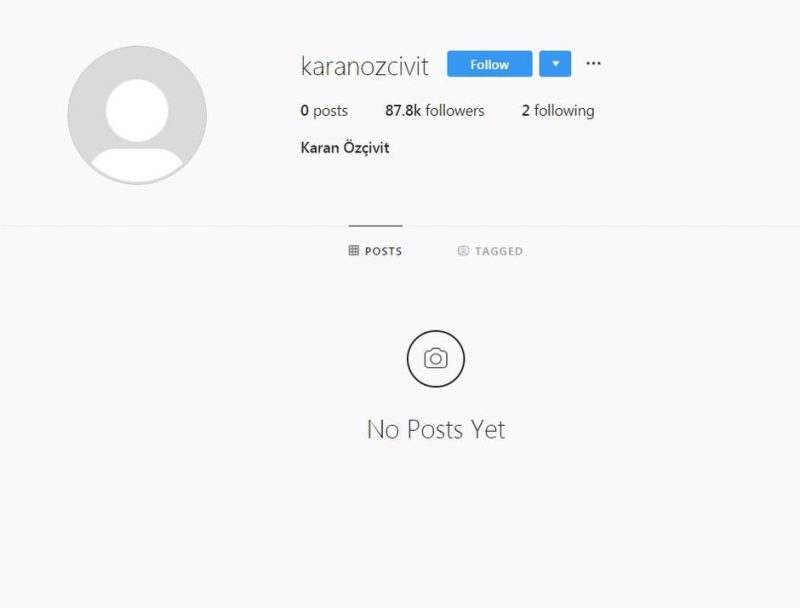Click the word following next to 2

coord(564,111)
